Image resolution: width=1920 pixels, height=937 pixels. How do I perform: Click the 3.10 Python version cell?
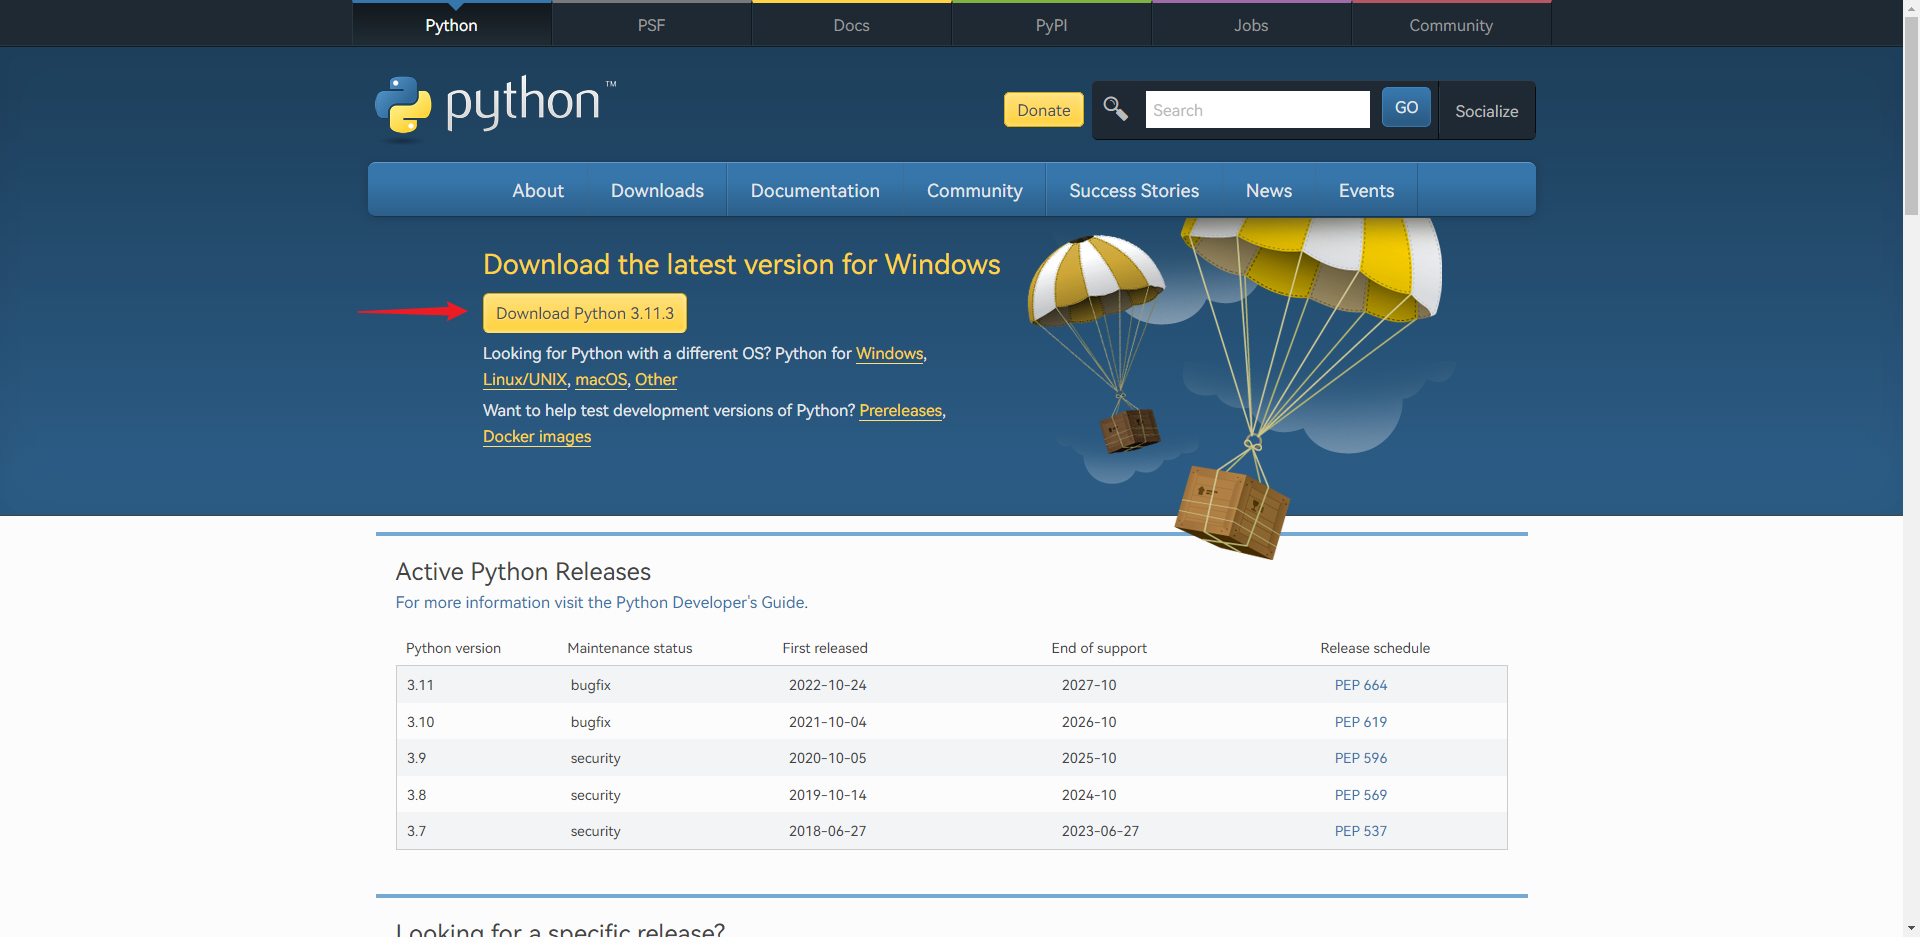pos(420,722)
